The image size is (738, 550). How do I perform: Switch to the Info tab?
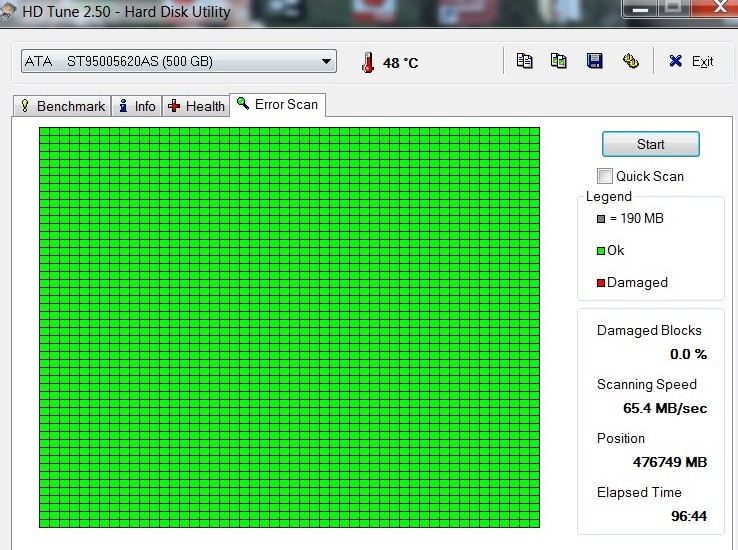pyautogui.click(x=136, y=106)
